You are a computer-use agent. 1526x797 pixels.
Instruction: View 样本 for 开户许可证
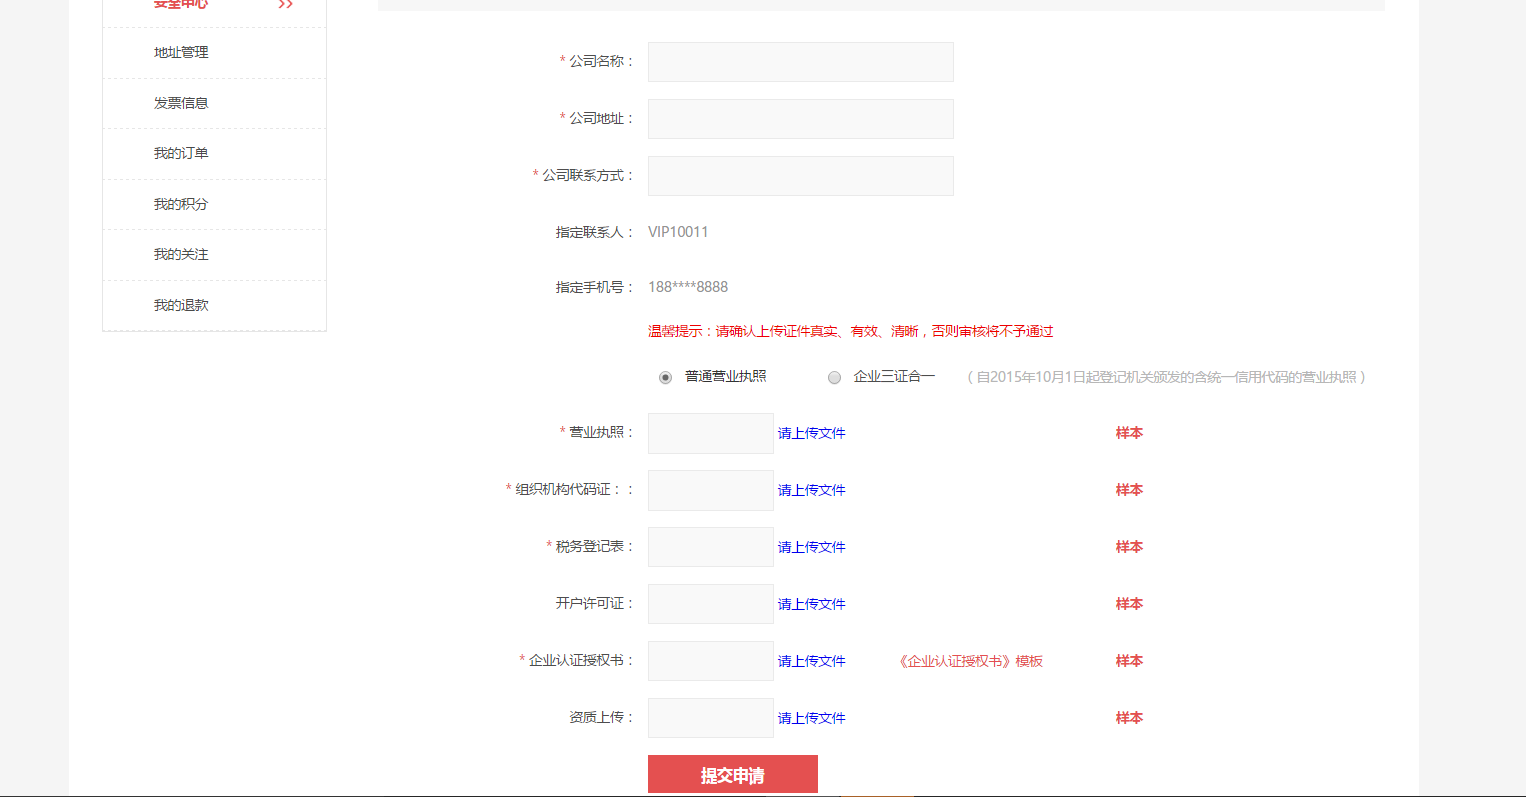[1129, 604]
